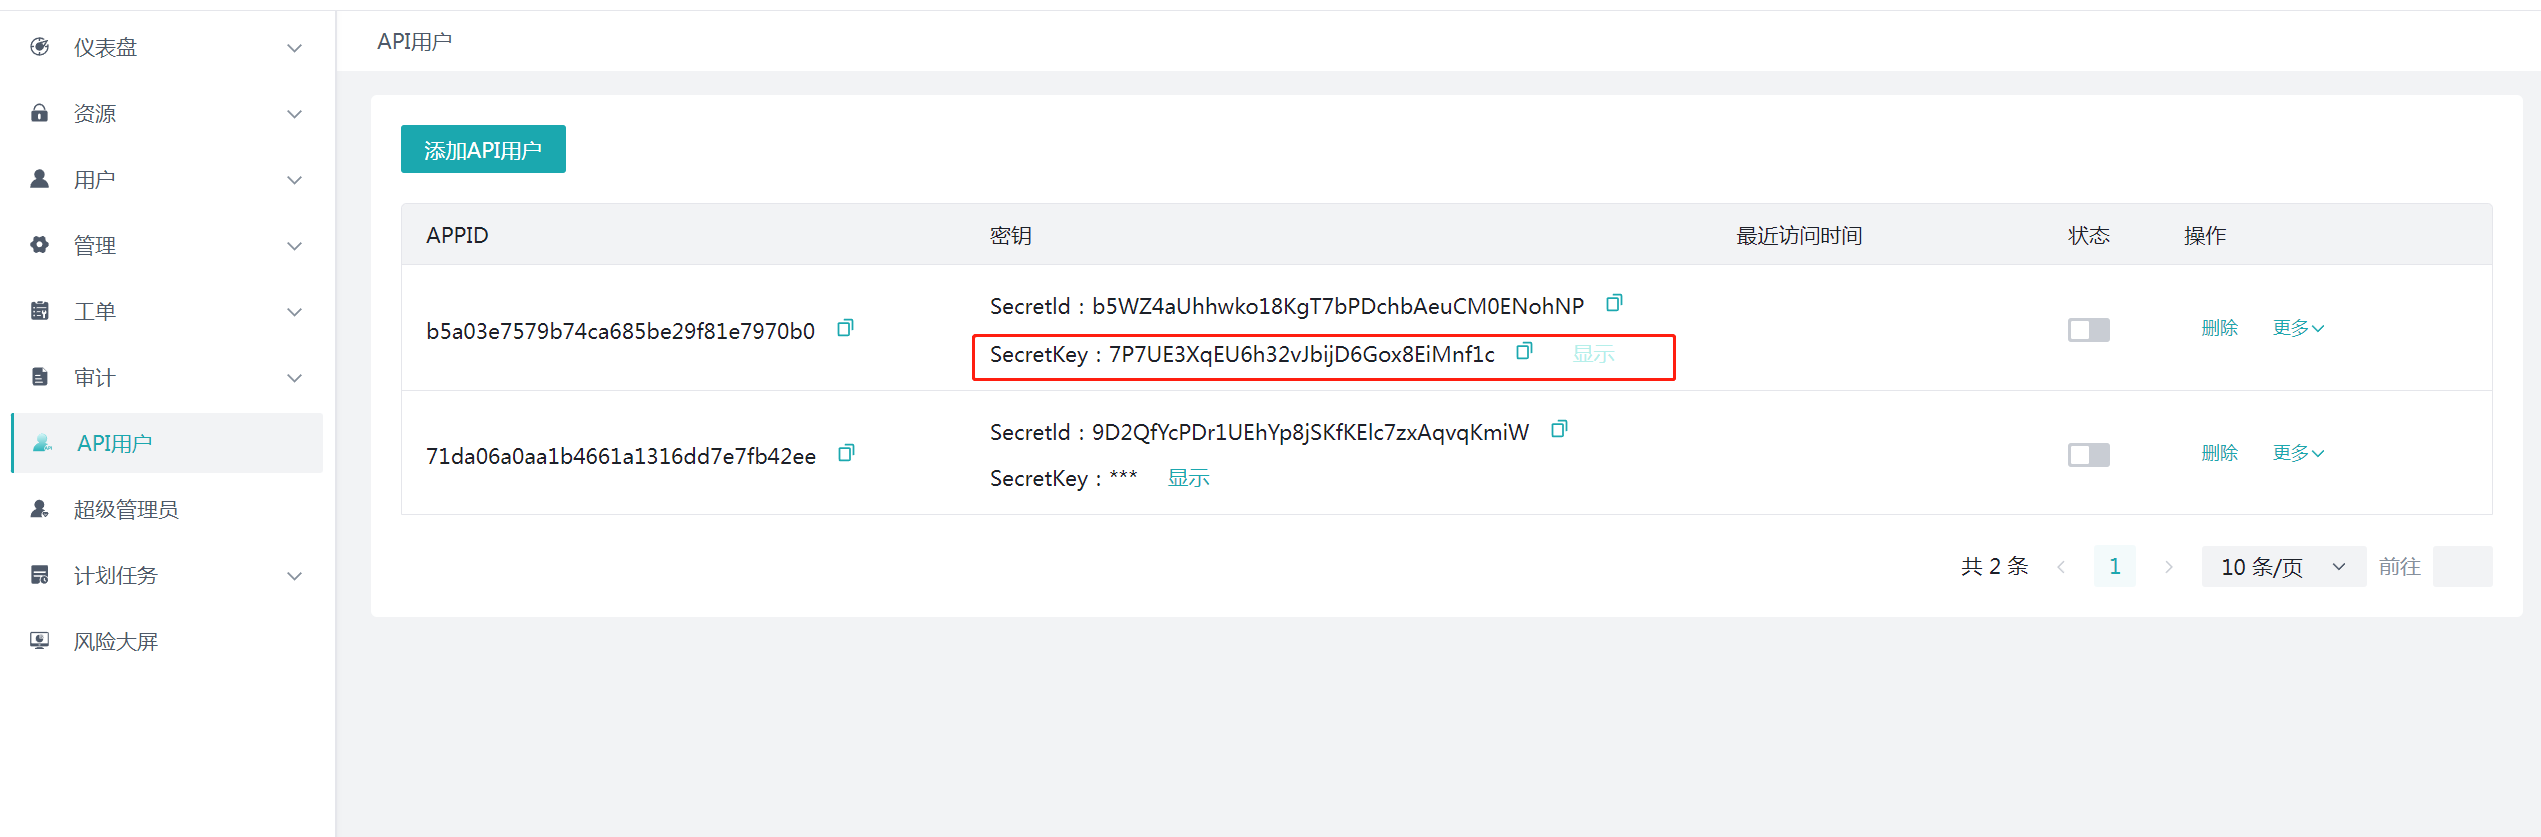Copy SecretId starting with 9D2QfY

click(1558, 429)
